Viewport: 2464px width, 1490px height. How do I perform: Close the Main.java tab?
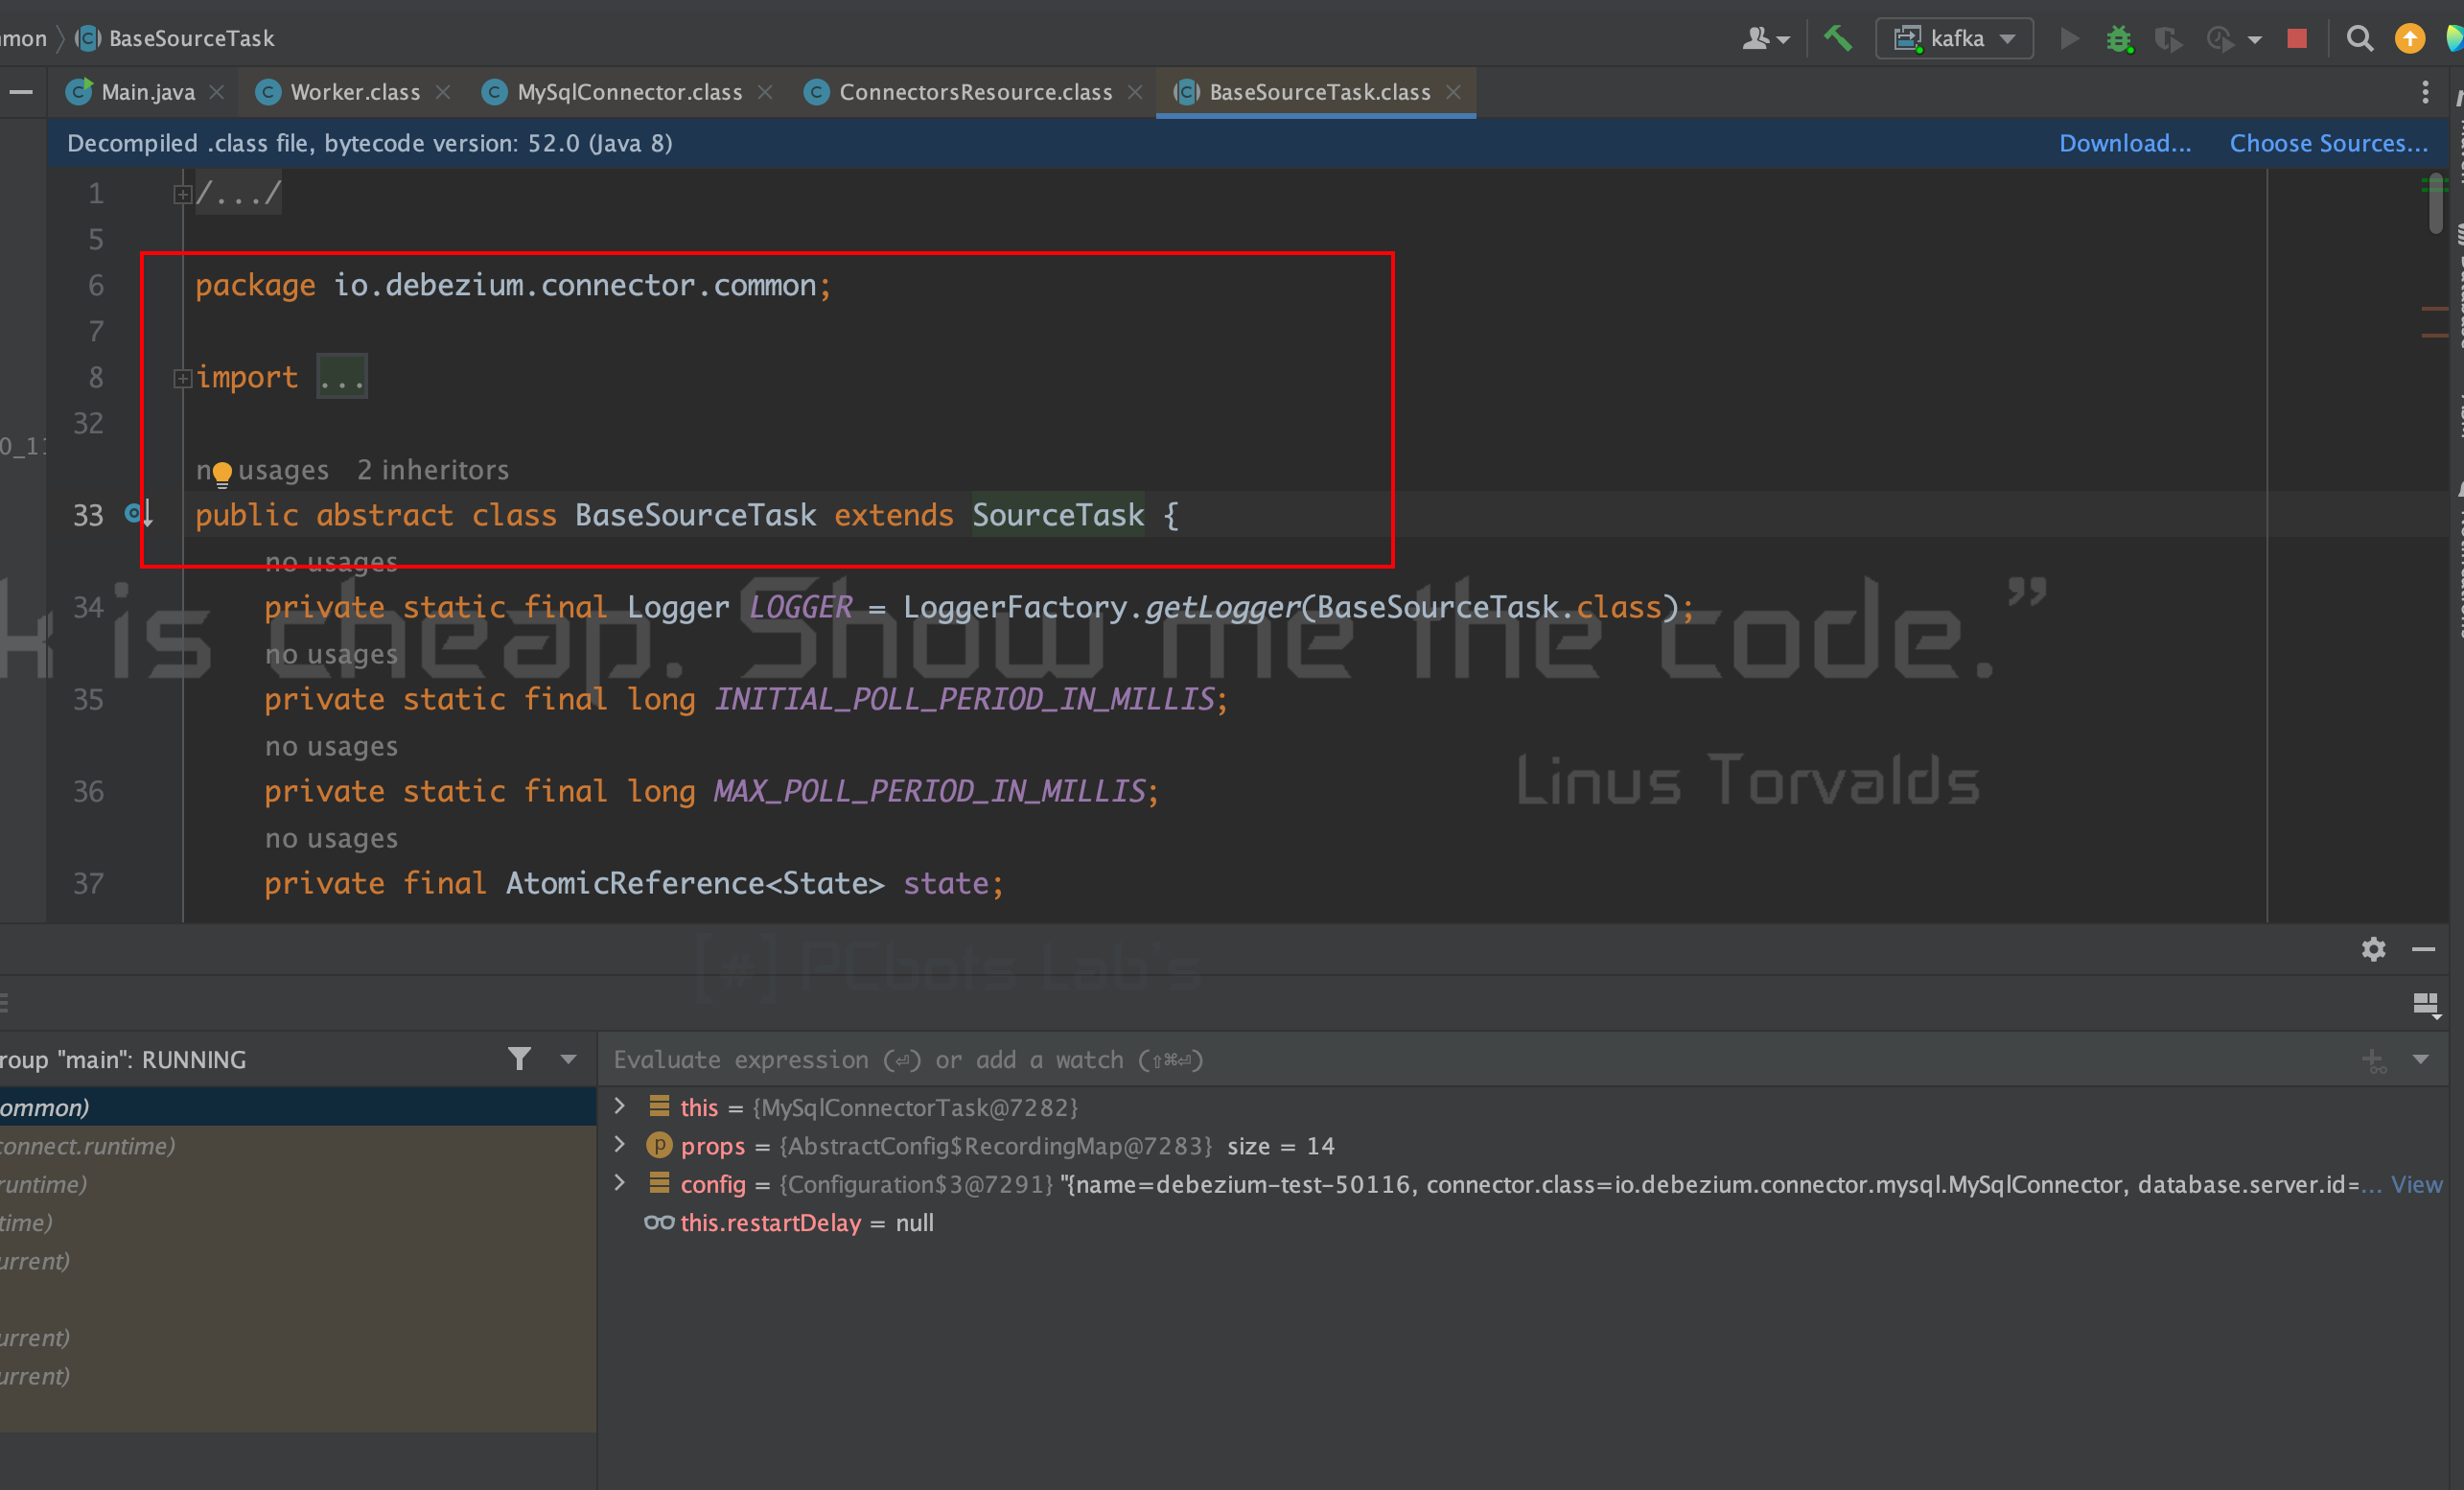click(x=216, y=92)
